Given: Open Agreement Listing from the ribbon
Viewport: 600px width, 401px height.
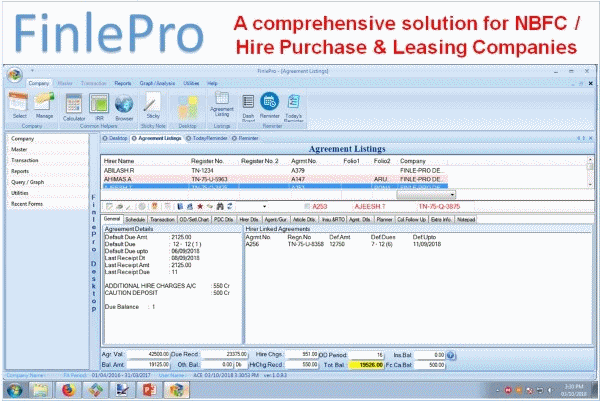Looking at the screenshot, I should coord(222,104).
